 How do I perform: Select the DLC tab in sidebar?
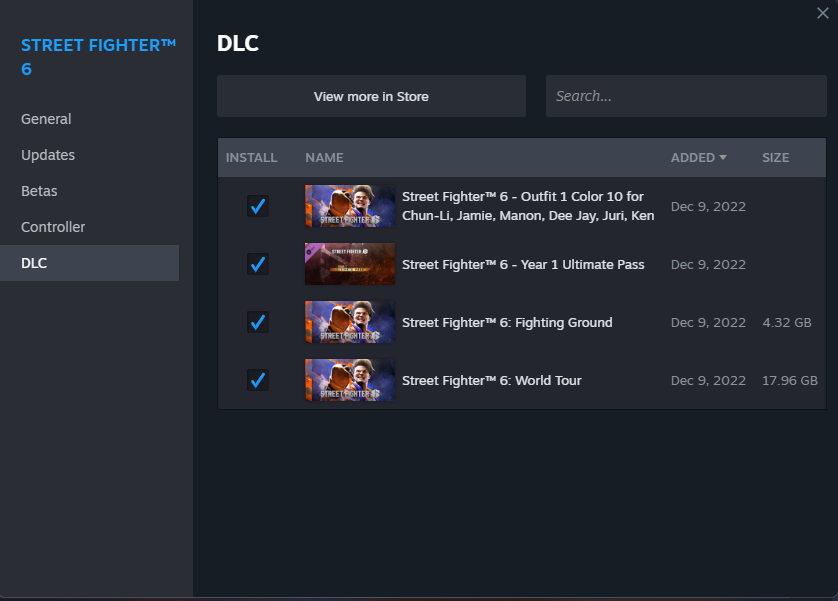89,263
